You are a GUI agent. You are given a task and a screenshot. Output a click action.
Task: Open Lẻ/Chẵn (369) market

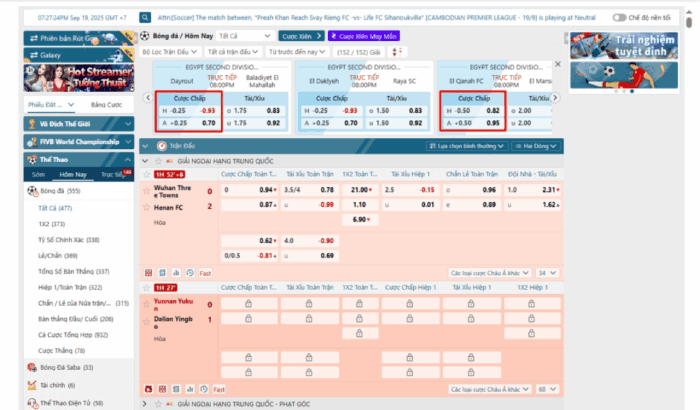tap(58, 255)
